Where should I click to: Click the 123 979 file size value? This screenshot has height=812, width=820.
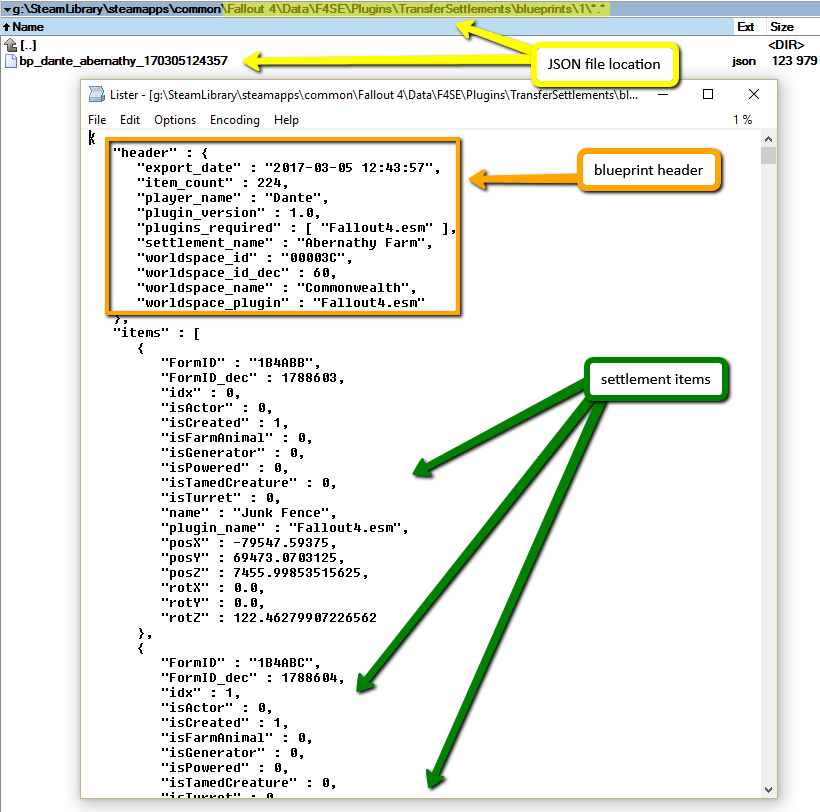pos(794,61)
